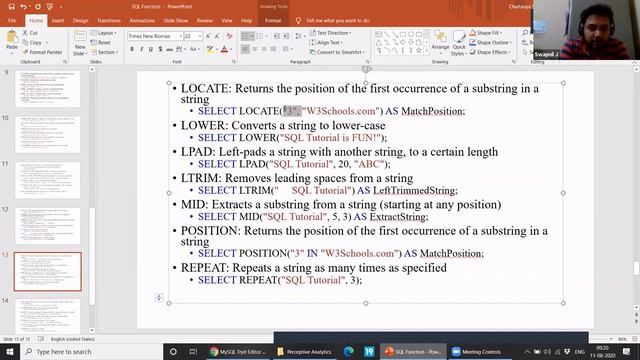Undo the last action
The height and width of the screenshot is (360, 640).
pyautogui.click(x=24, y=7)
